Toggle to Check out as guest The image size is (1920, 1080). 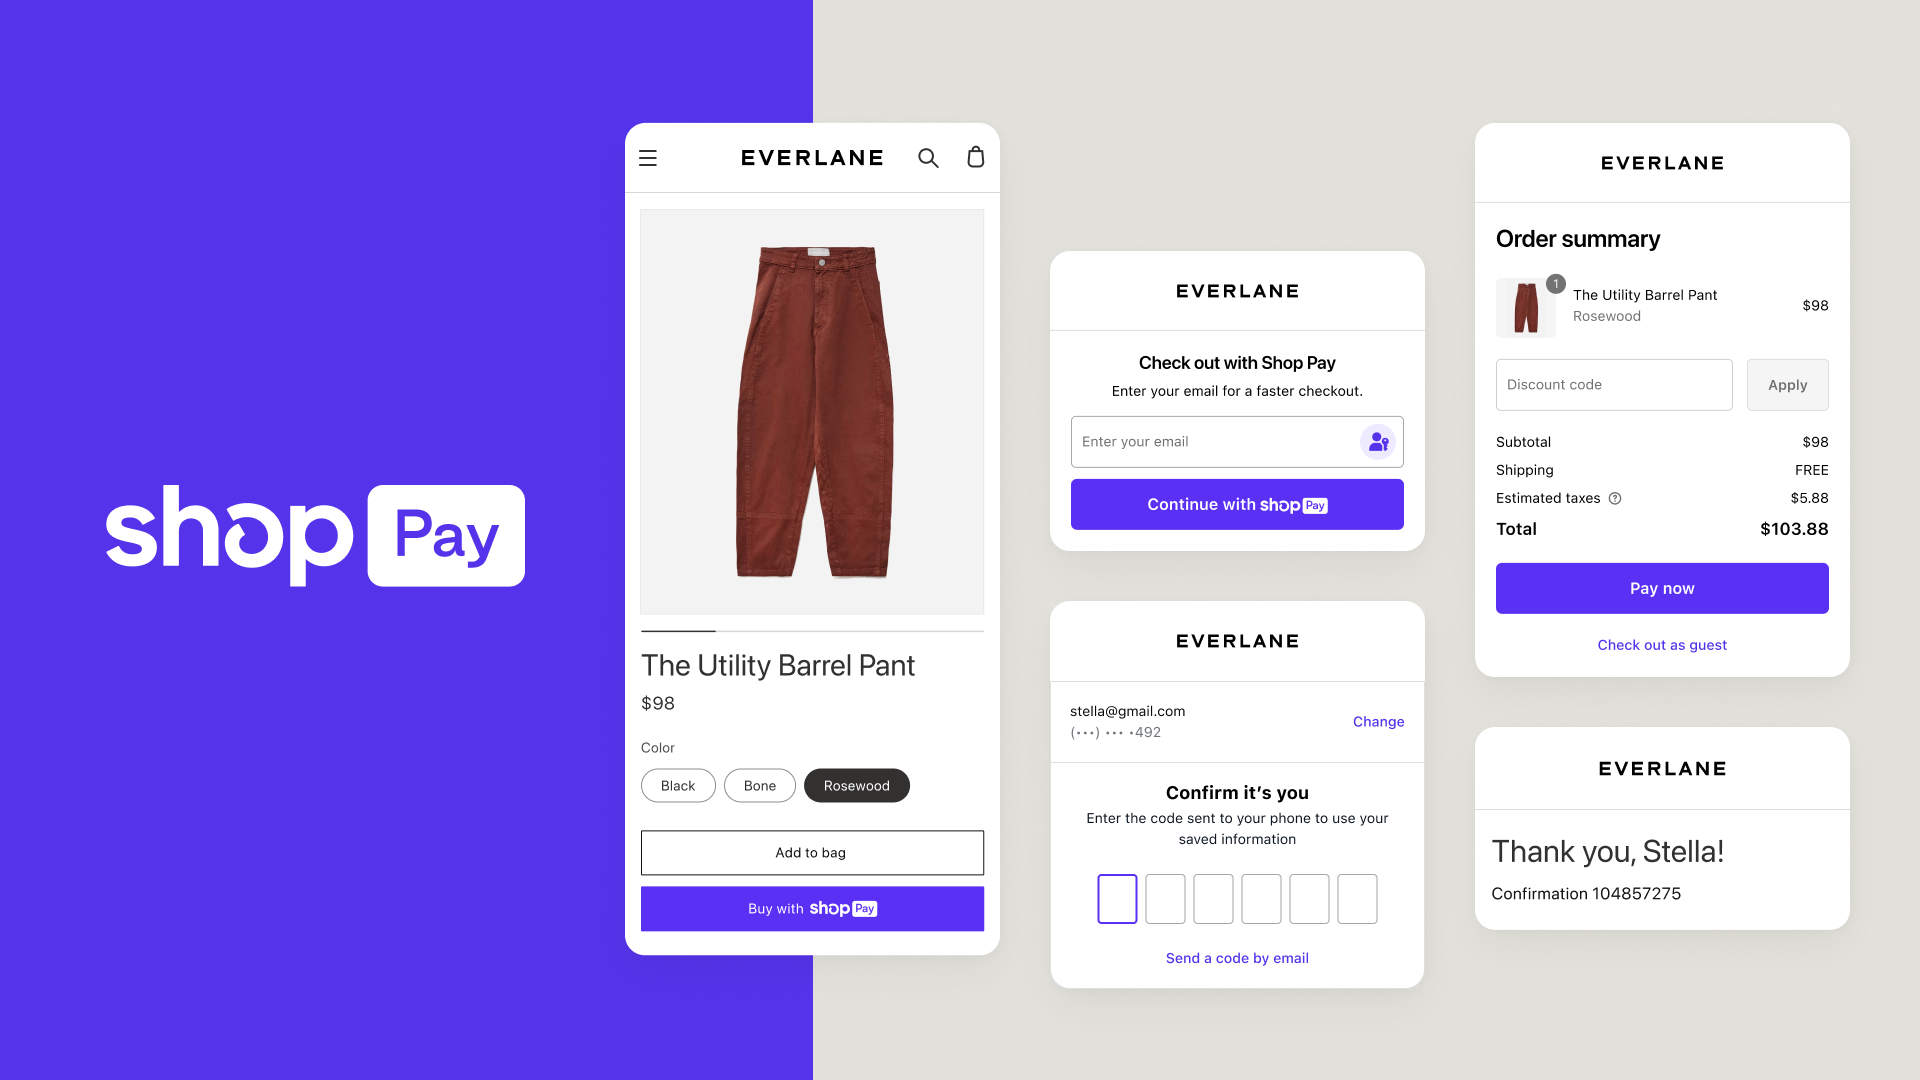click(x=1660, y=645)
